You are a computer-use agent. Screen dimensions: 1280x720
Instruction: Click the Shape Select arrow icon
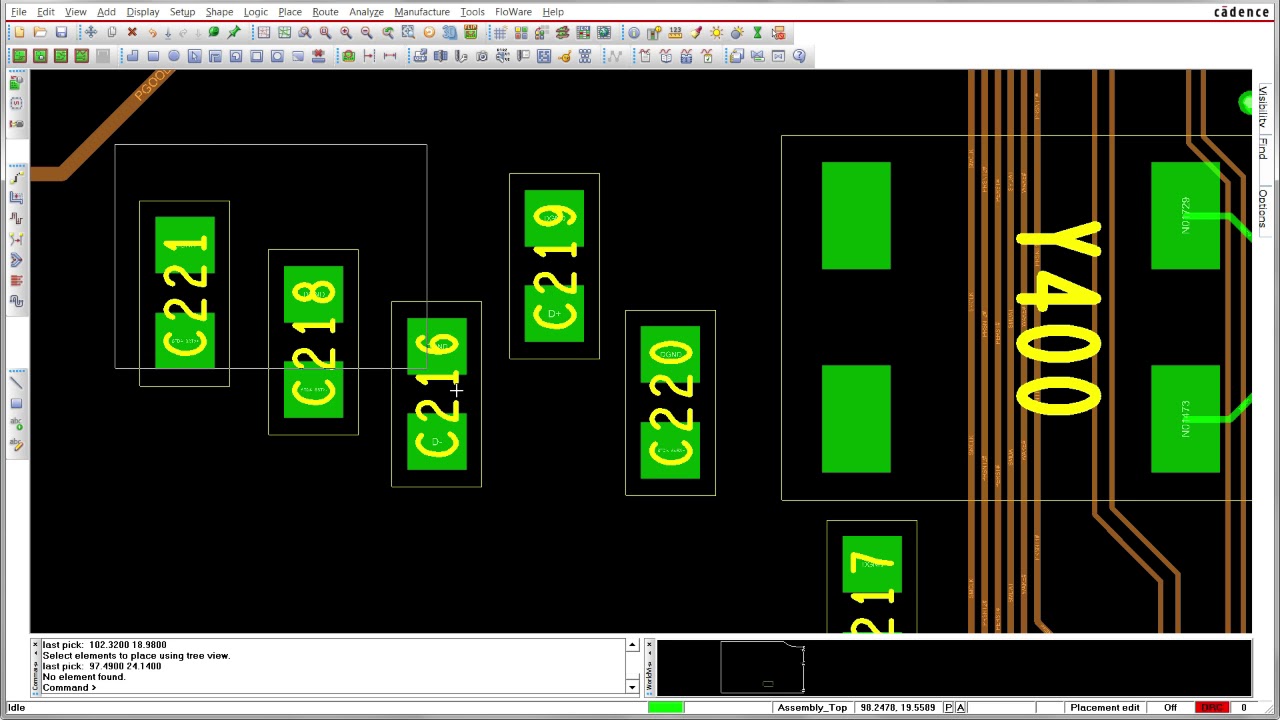195,56
